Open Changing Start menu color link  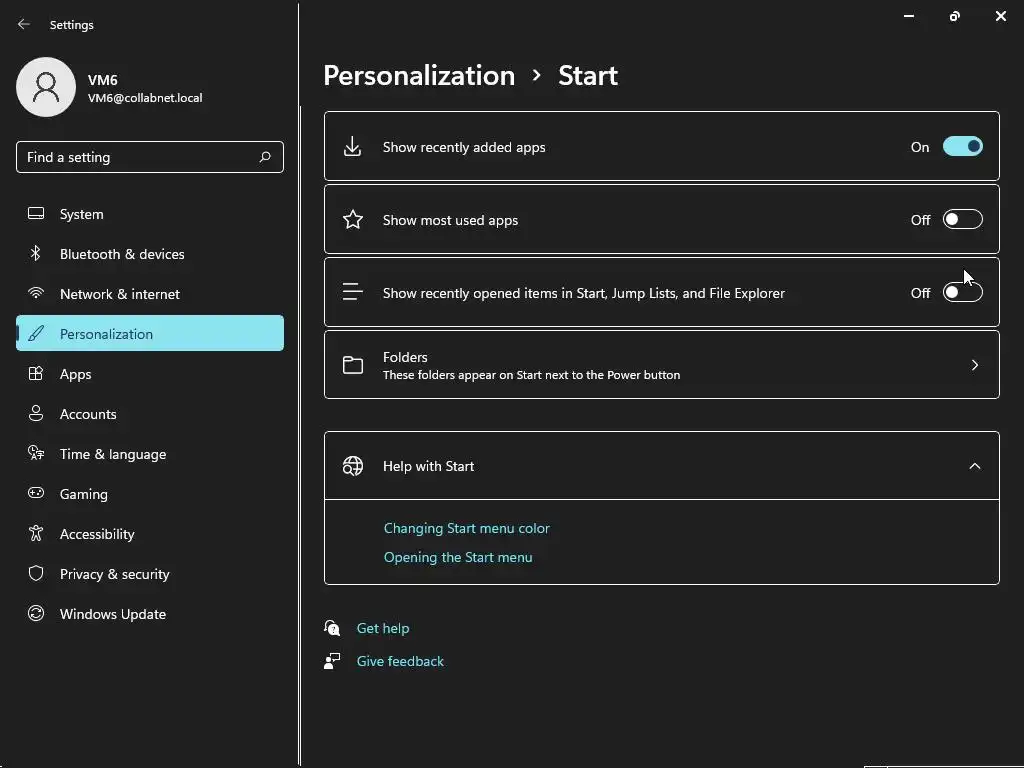[x=467, y=528]
